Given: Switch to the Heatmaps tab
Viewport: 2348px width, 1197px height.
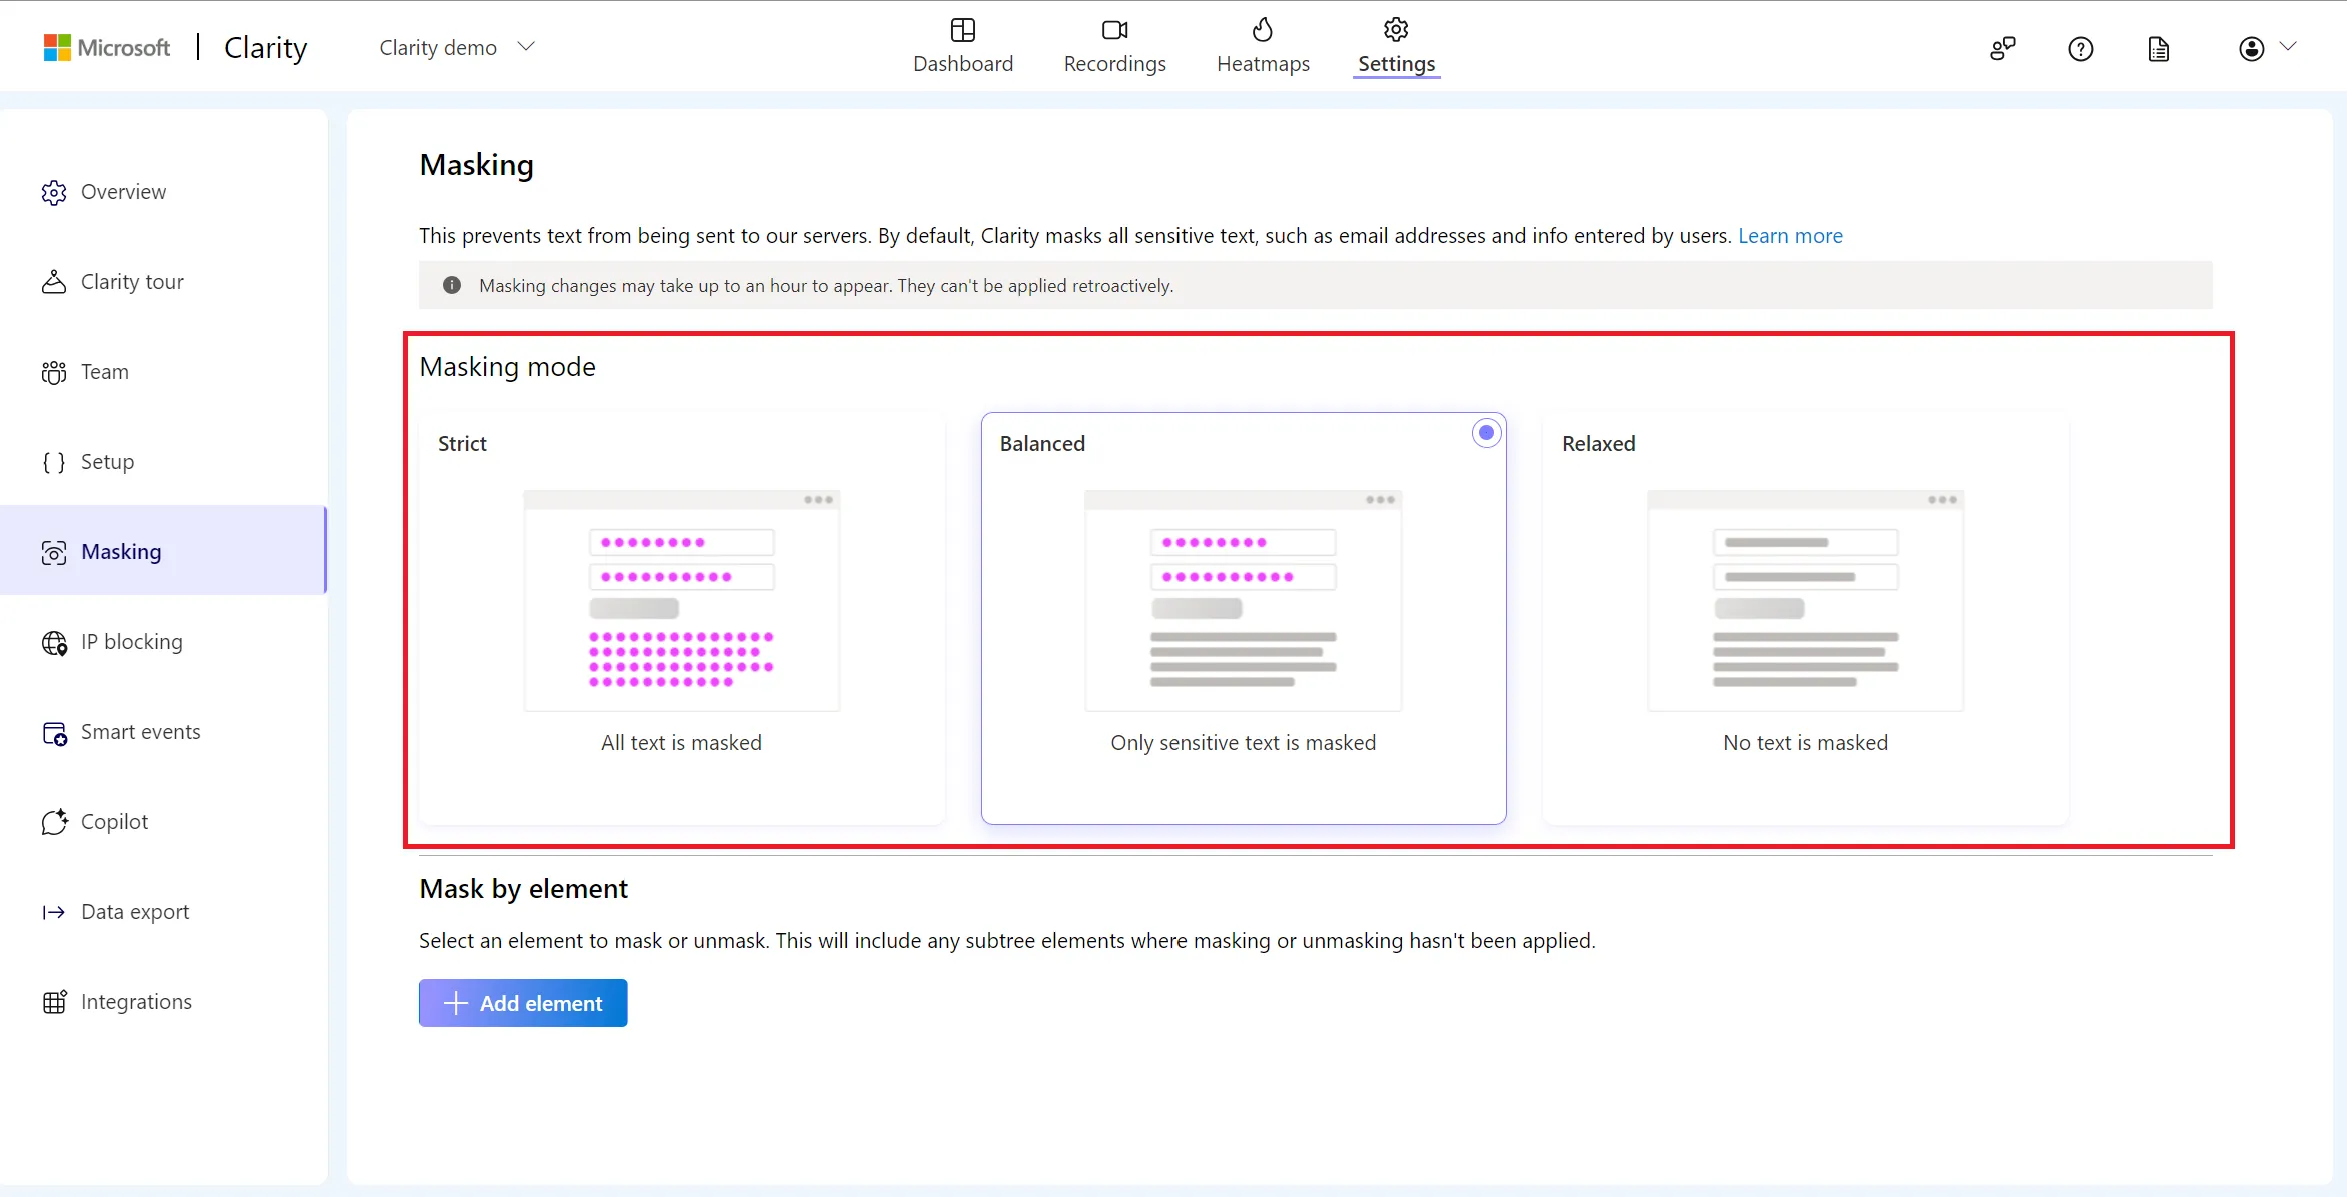Looking at the screenshot, I should click(1263, 46).
